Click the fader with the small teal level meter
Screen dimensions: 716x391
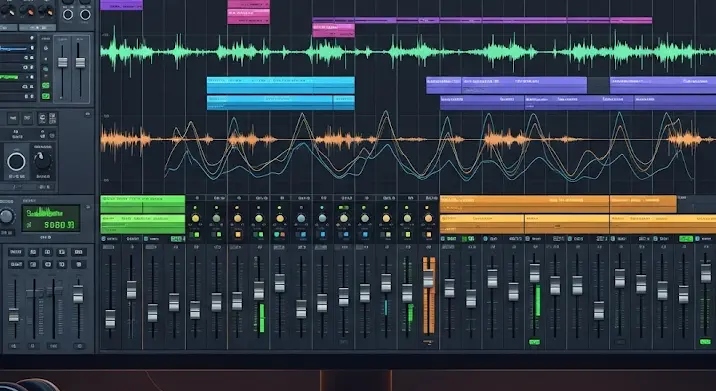pyautogui.click(x=386, y=283)
